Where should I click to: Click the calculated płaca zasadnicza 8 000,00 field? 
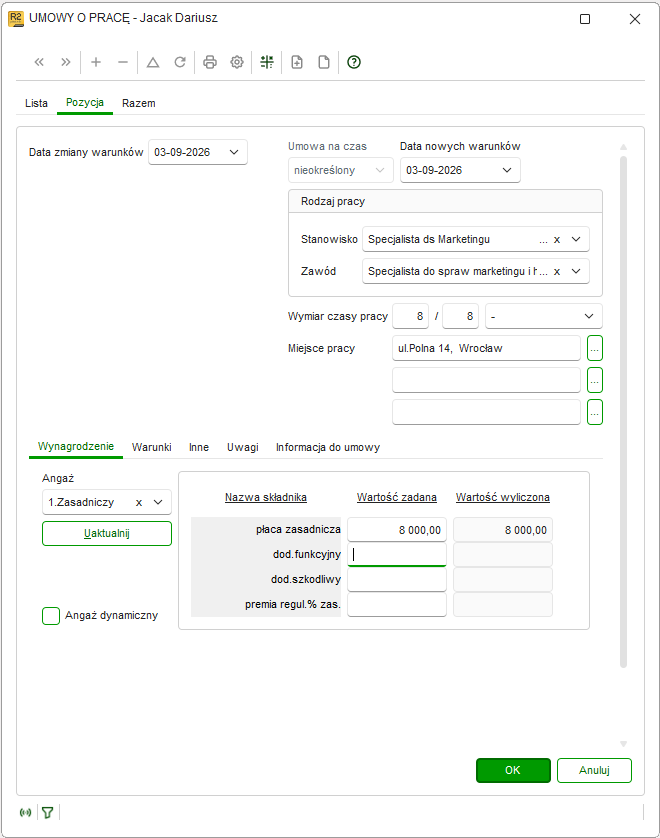(x=502, y=530)
